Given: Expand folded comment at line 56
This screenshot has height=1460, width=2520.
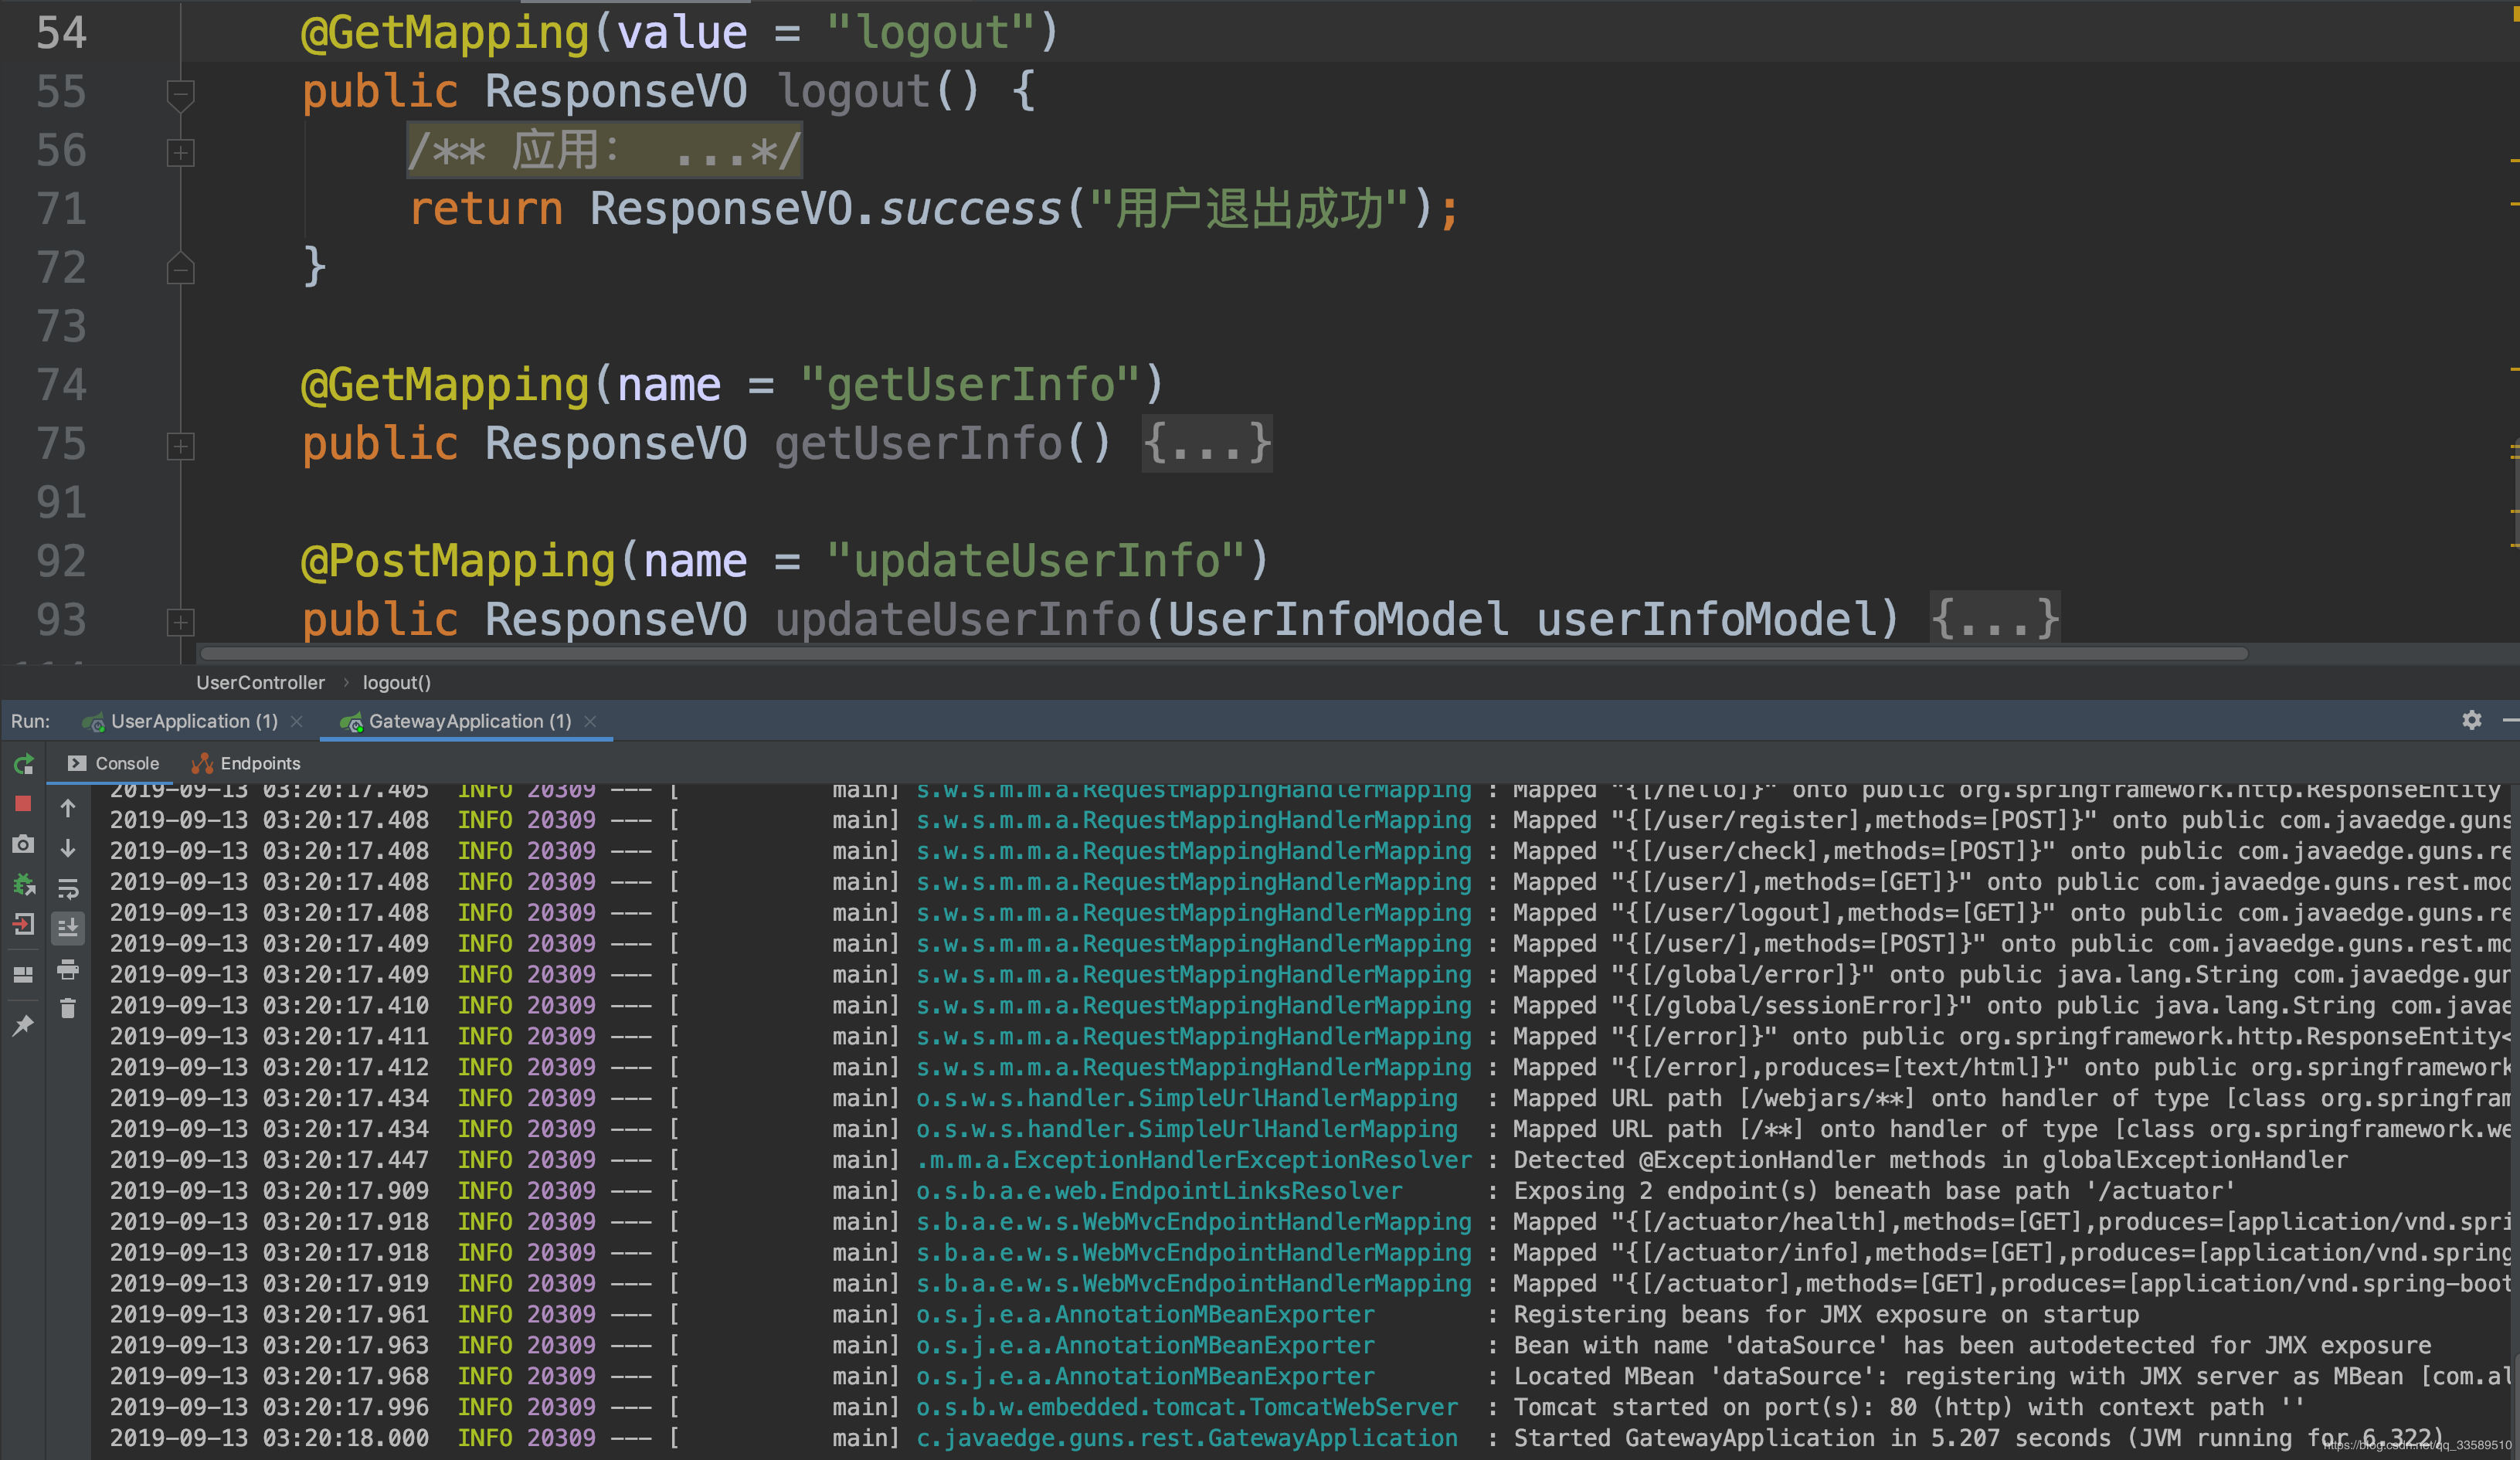Looking at the screenshot, I should [180, 152].
